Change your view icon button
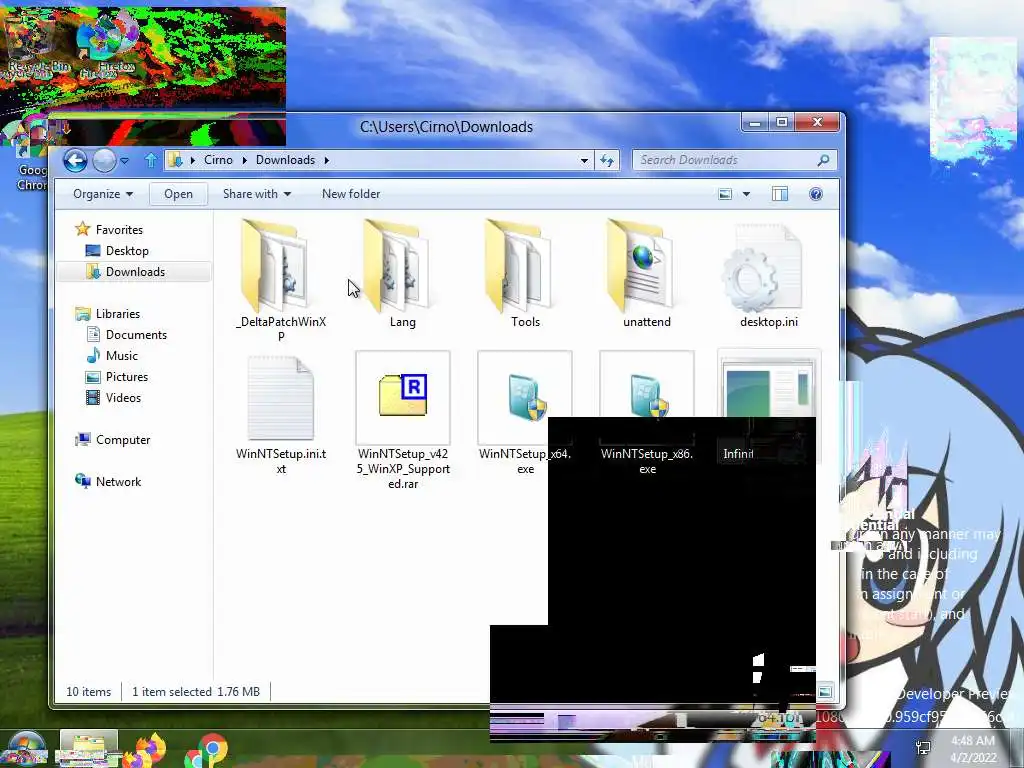The width and height of the screenshot is (1024, 768). click(725, 194)
